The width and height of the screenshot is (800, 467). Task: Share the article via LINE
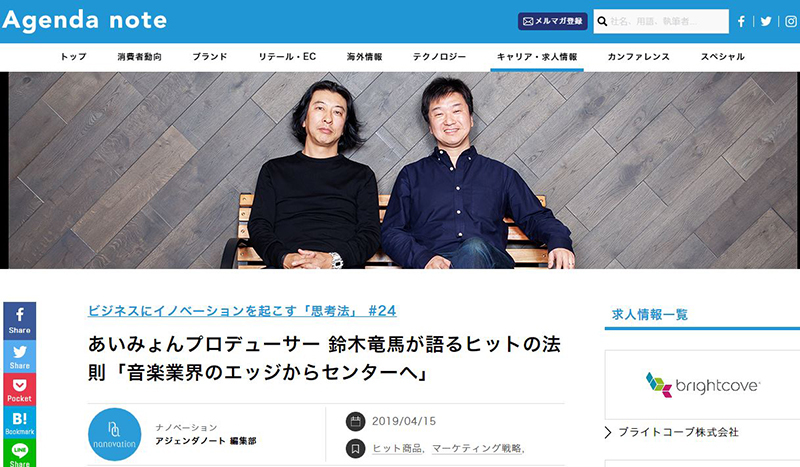19,454
